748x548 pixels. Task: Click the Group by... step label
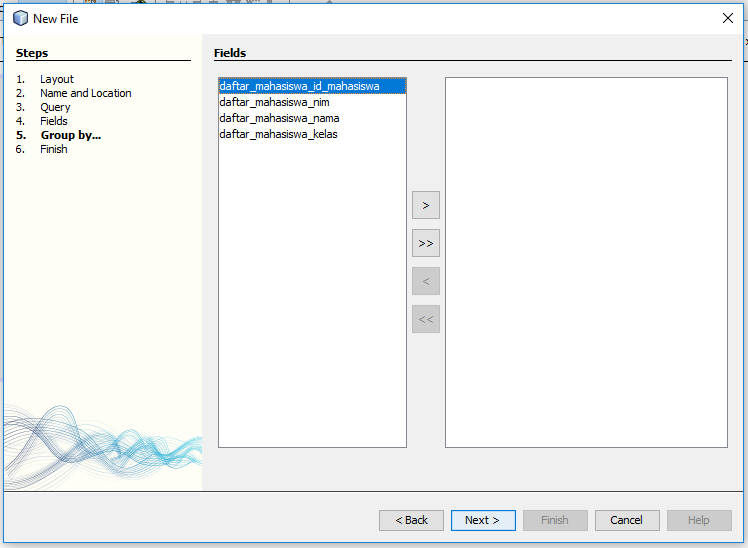pos(71,135)
